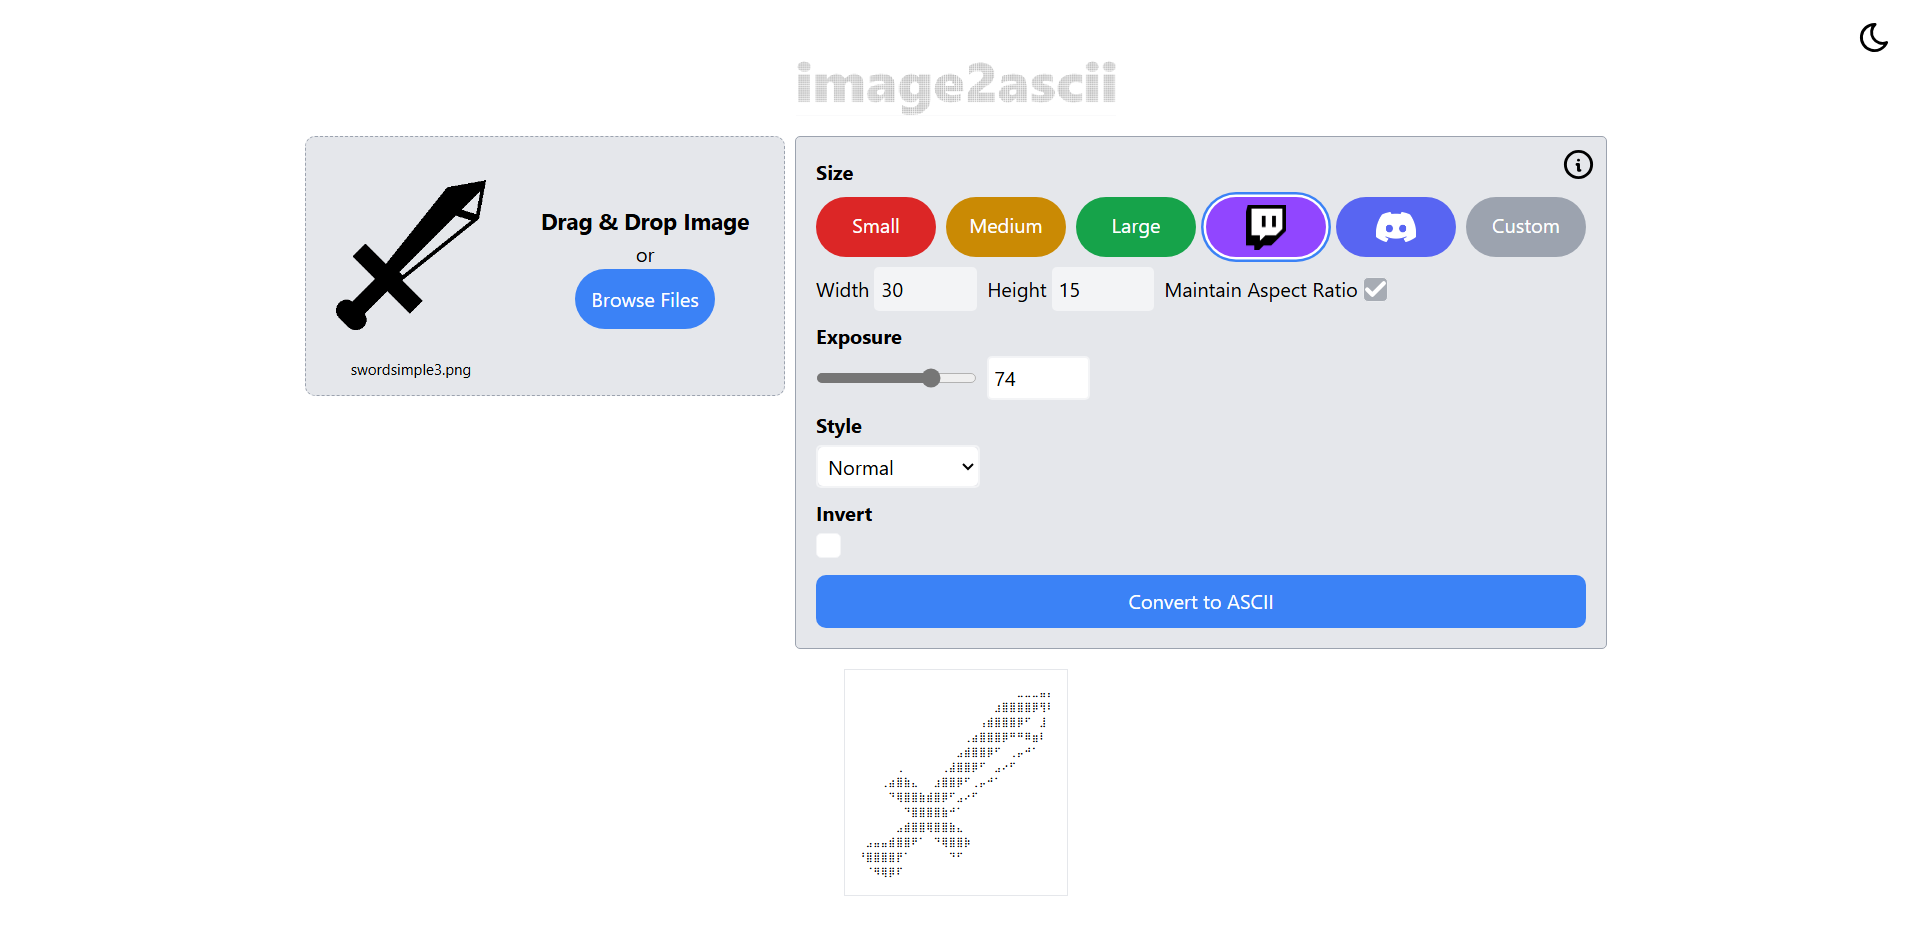Viewport: 1912px width, 927px height.
Task: Click the image2ascii logo title
Action: pyautogui.click(x=956, y=85)
